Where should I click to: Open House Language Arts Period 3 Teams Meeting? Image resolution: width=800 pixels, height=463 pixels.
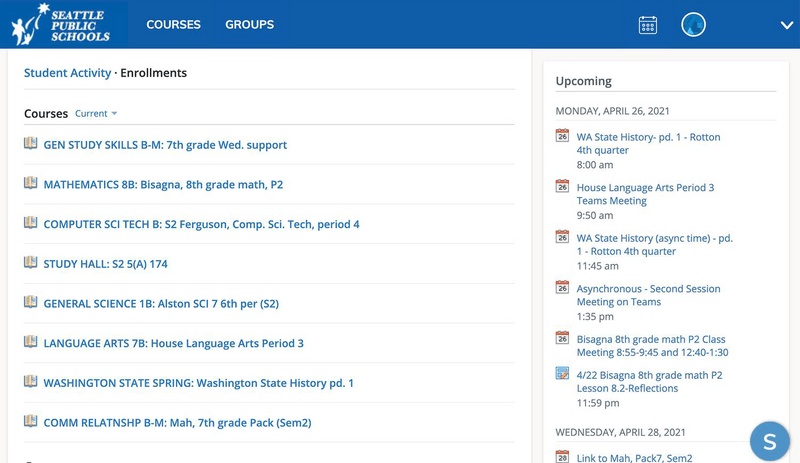(645, 194)
